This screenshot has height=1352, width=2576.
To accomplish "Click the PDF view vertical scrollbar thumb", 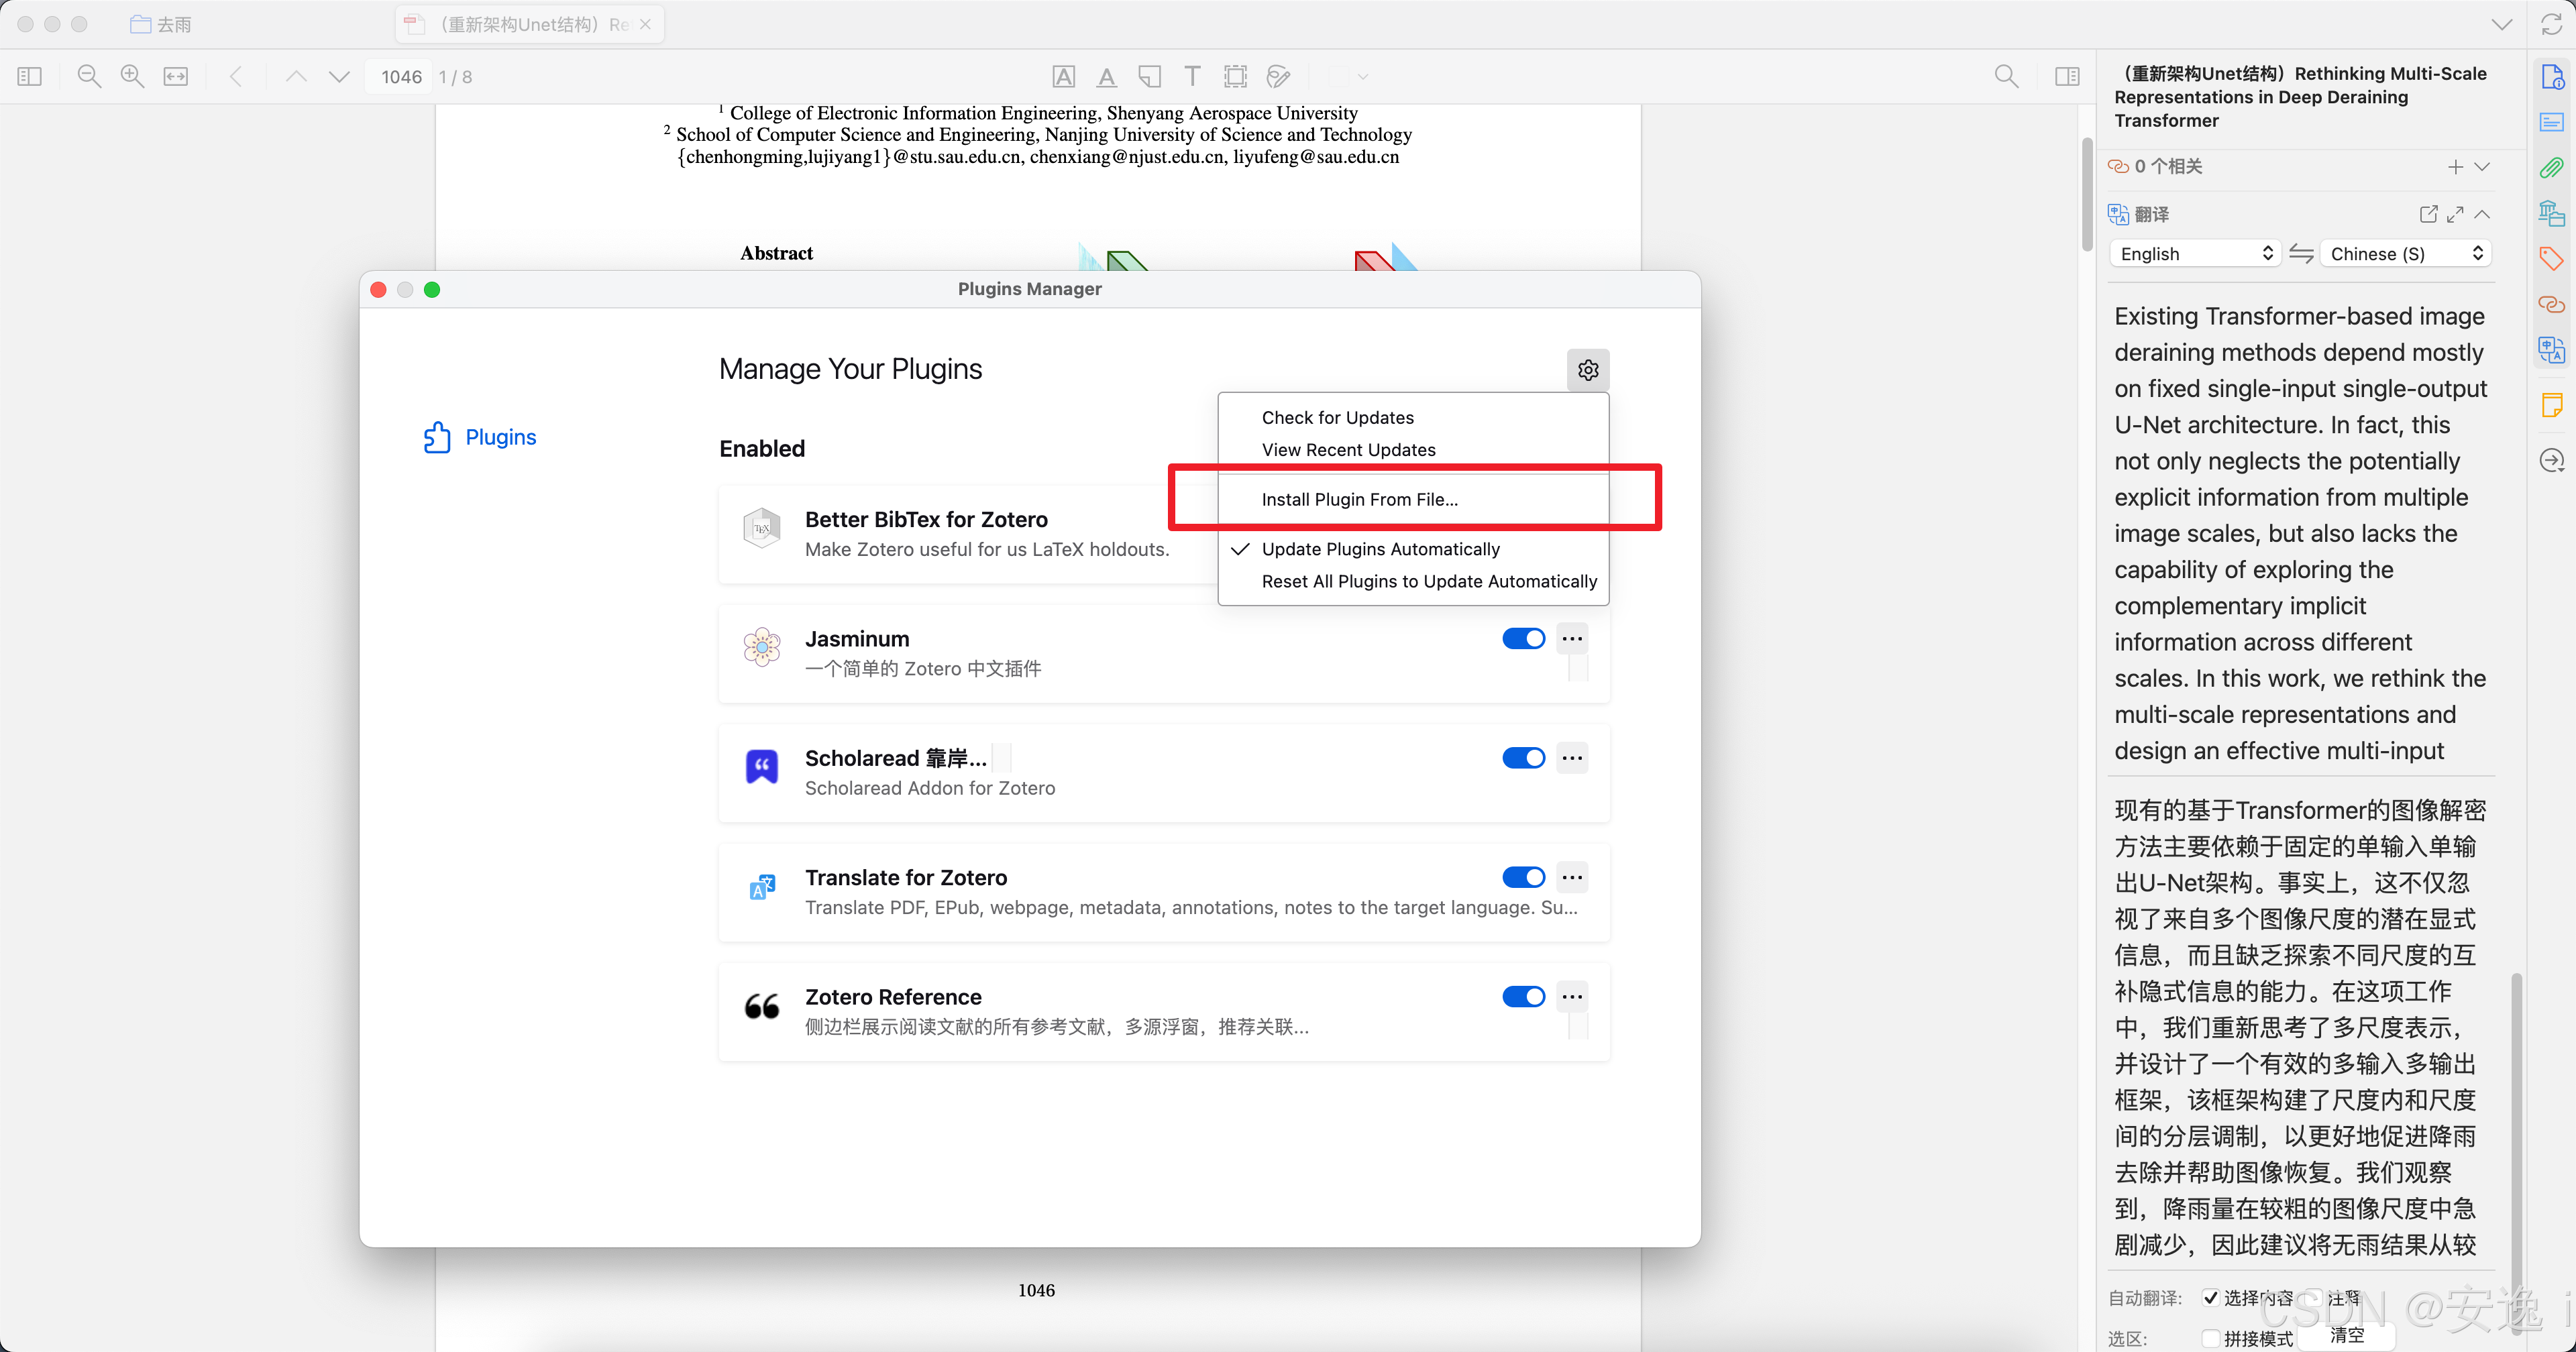I will 2087,195.
